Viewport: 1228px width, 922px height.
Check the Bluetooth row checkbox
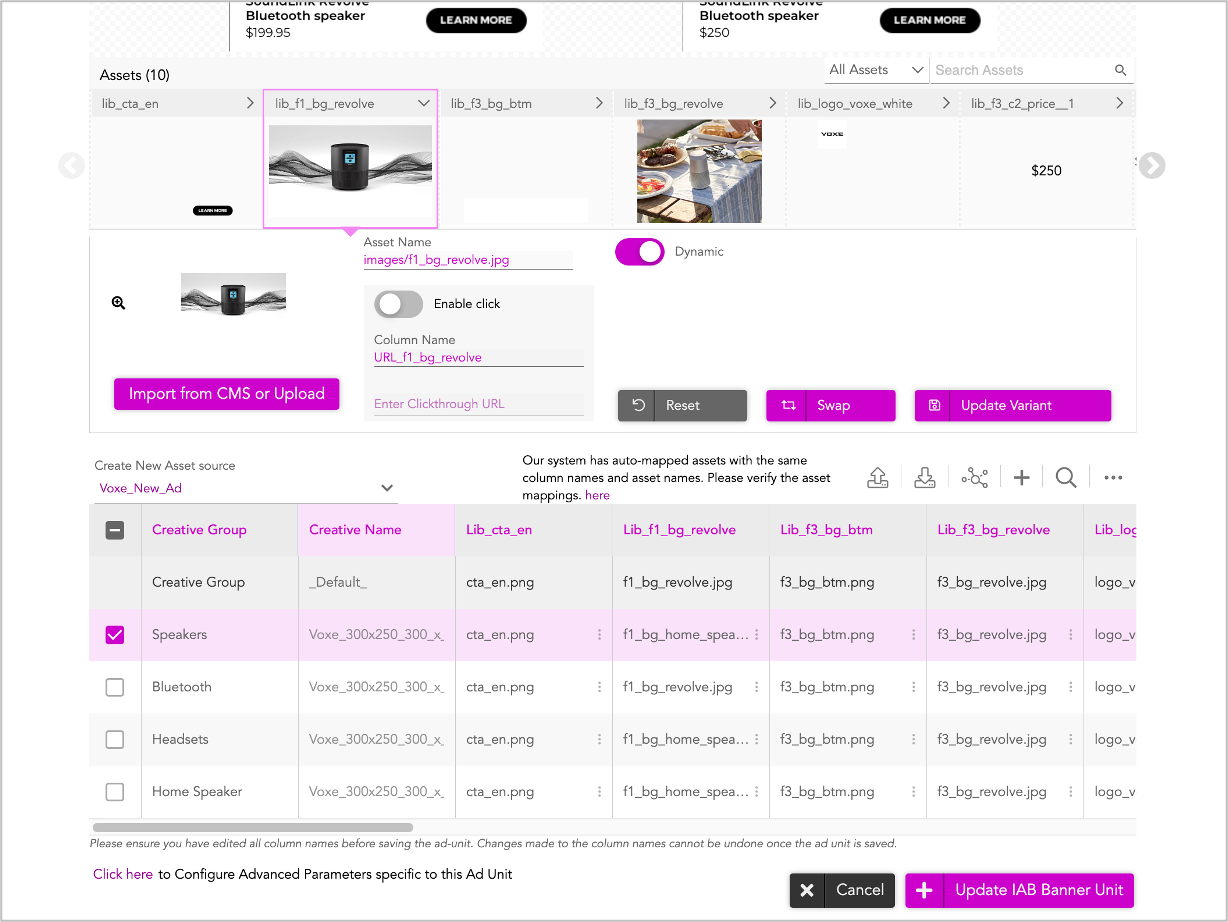point(115,687)
